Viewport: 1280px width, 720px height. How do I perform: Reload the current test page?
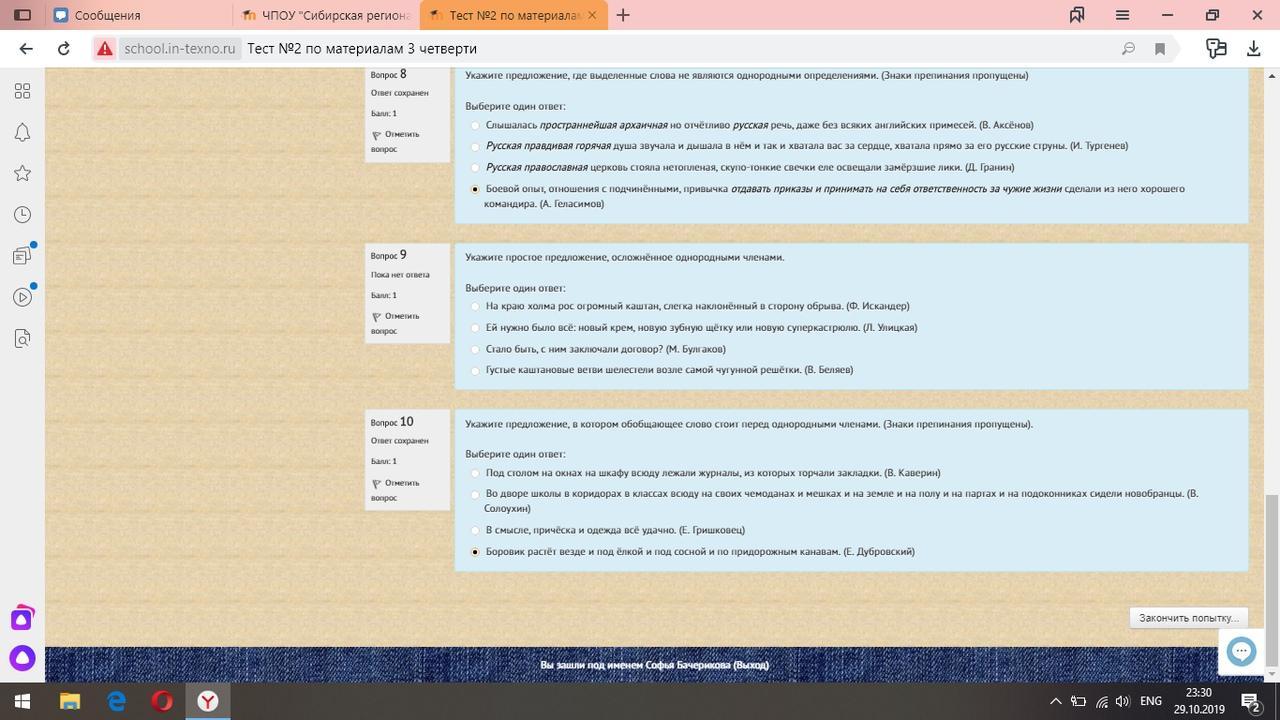[64, 48]
